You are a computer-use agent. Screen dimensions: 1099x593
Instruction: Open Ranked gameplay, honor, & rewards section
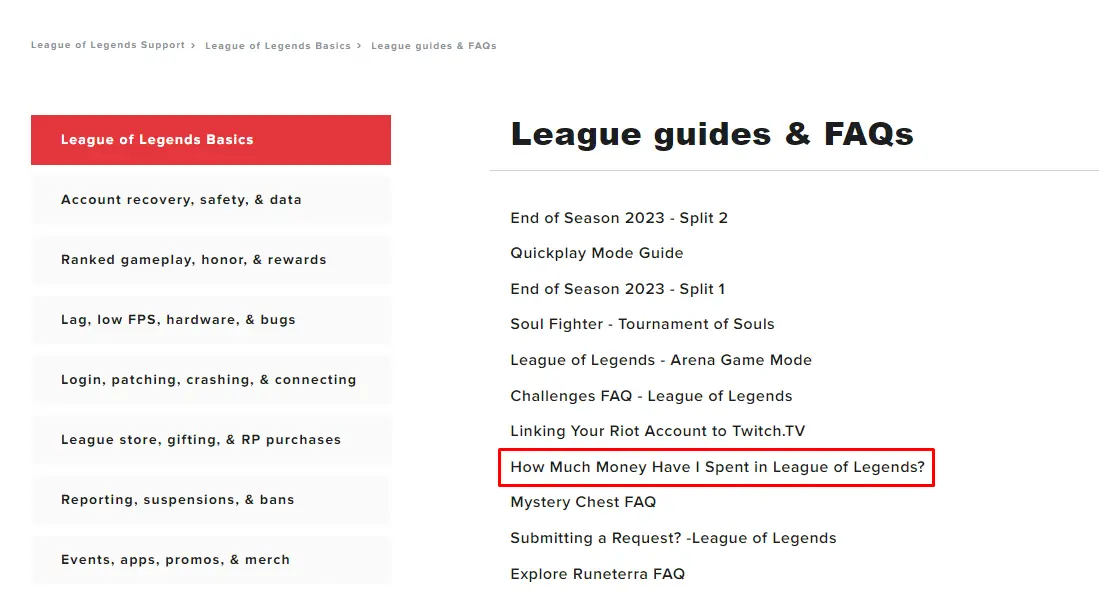(x=211, y=260)
